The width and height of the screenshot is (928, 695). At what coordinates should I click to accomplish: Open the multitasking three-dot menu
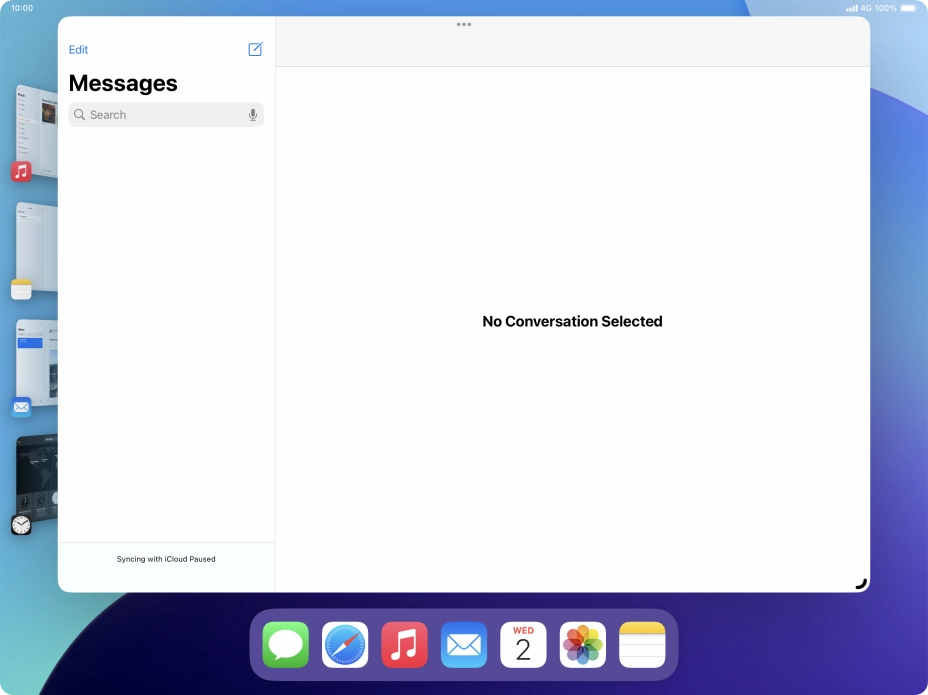pos(464,24)
